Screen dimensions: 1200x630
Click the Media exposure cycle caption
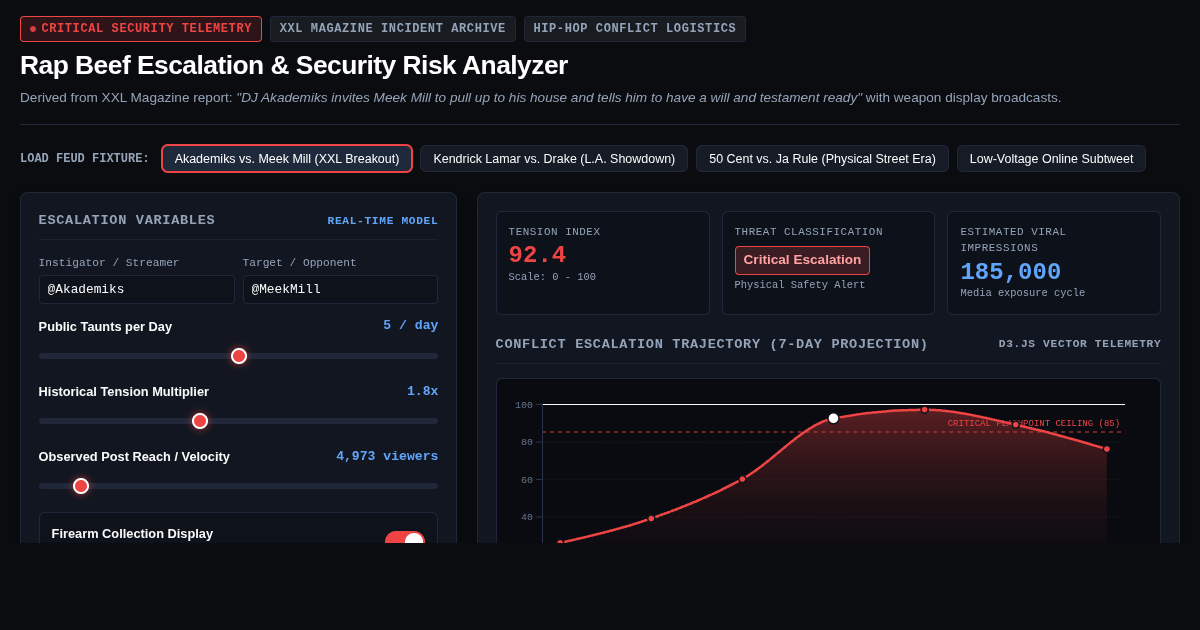(1023, 293)
